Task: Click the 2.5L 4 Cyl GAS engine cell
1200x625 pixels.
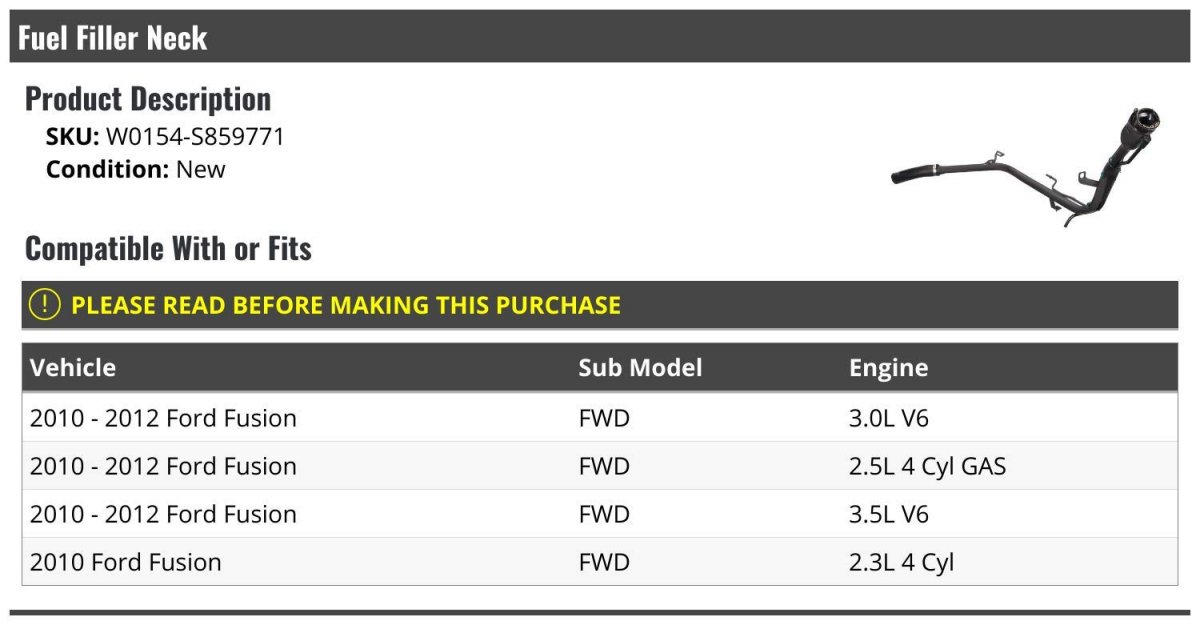Action: click(927, 466)
